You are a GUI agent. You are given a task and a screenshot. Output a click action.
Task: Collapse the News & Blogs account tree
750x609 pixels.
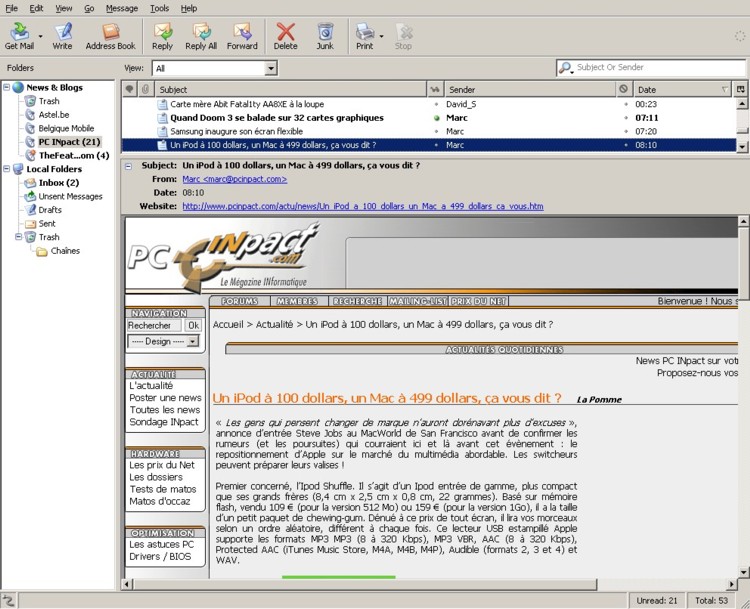click(7, 88)
